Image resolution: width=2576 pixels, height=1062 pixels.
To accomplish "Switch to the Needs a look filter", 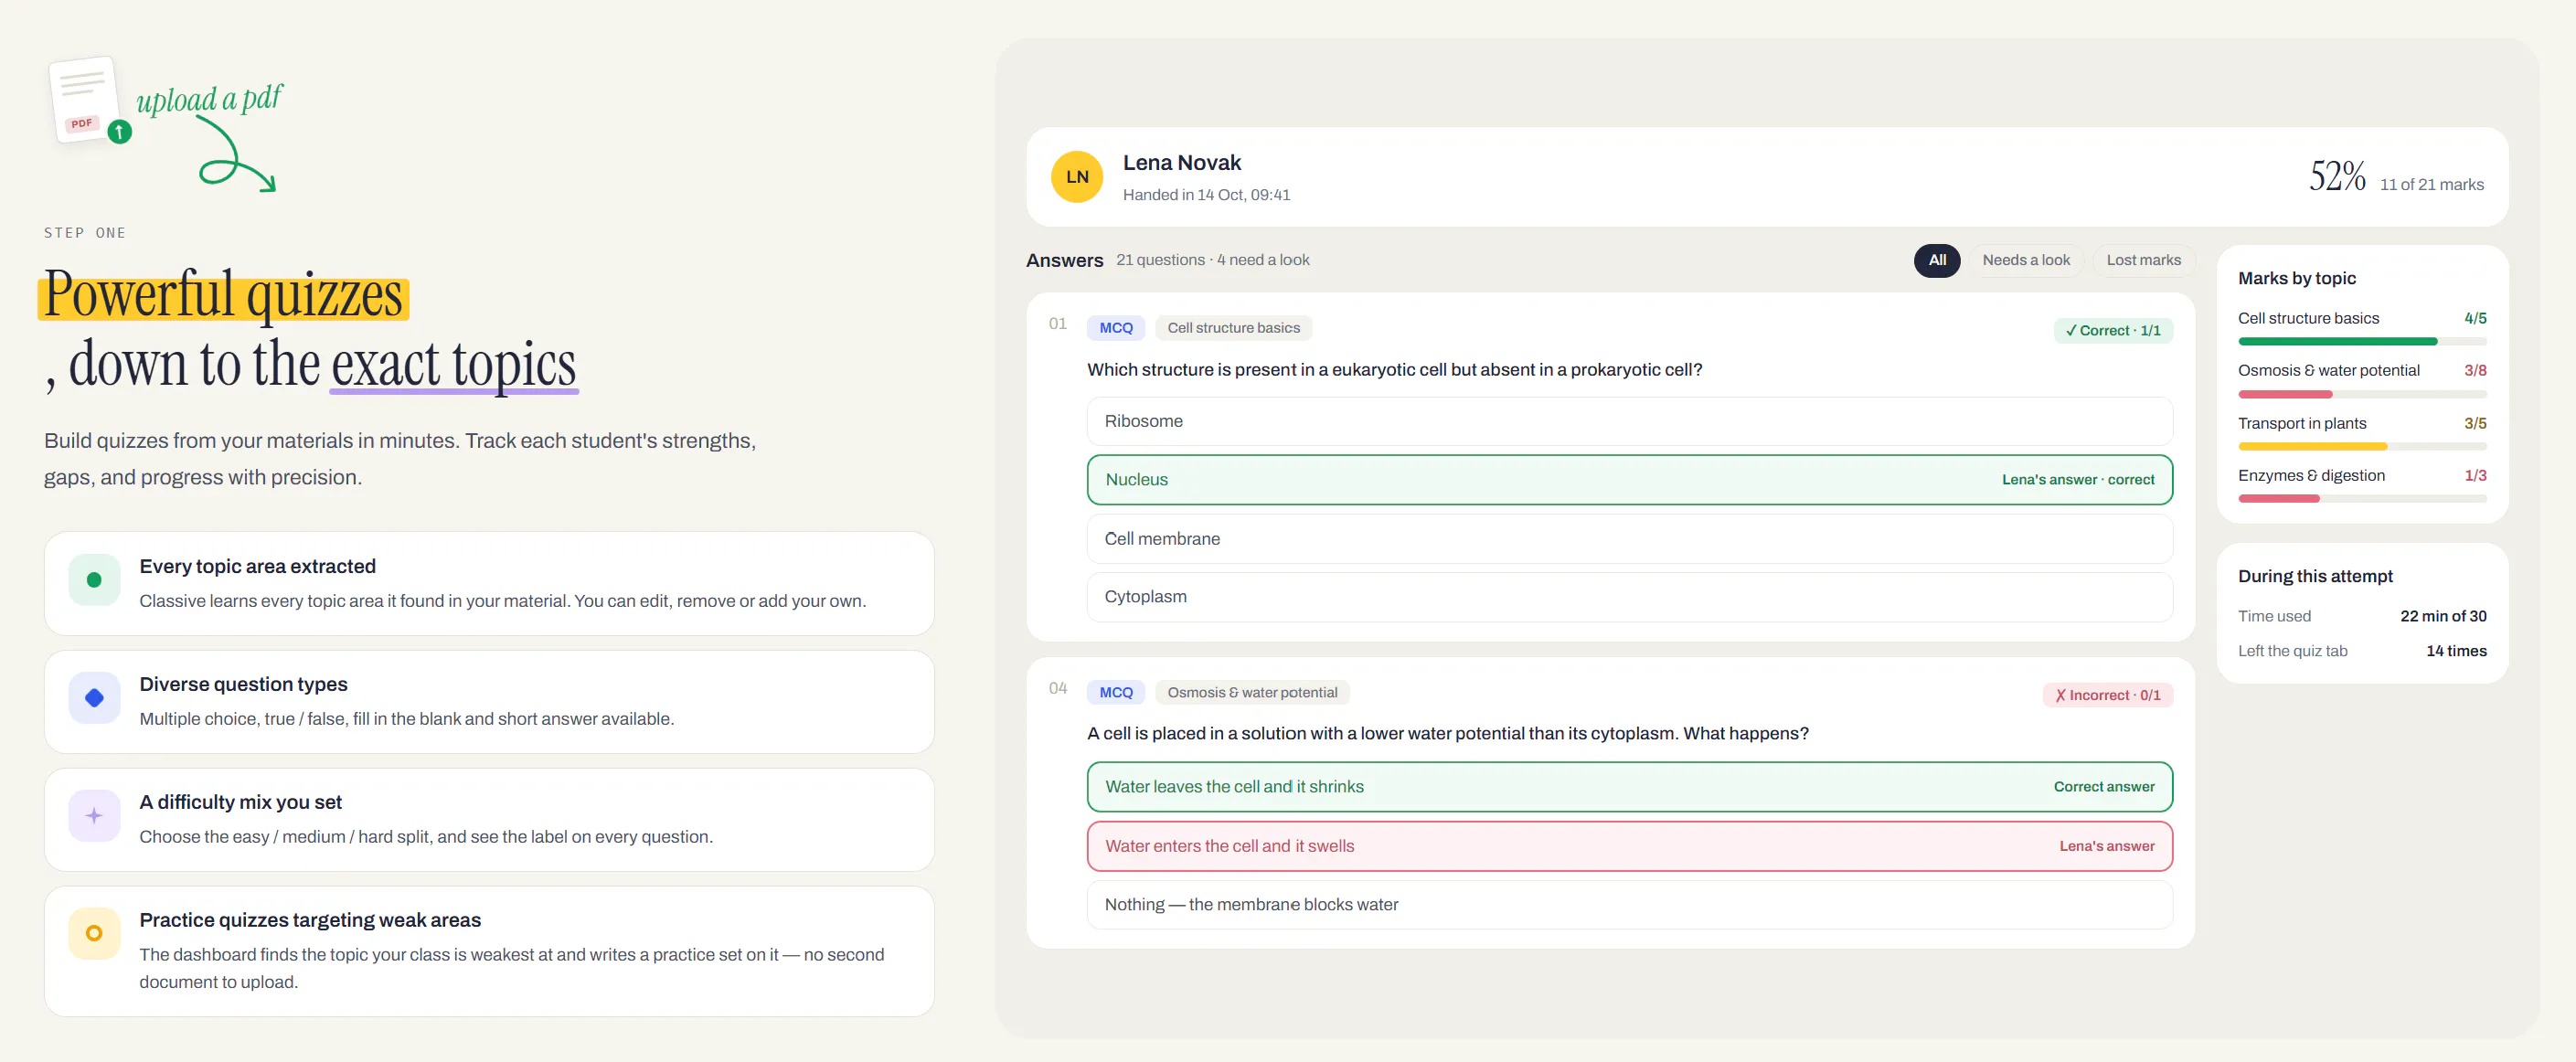I will [x=2026, y=260].
